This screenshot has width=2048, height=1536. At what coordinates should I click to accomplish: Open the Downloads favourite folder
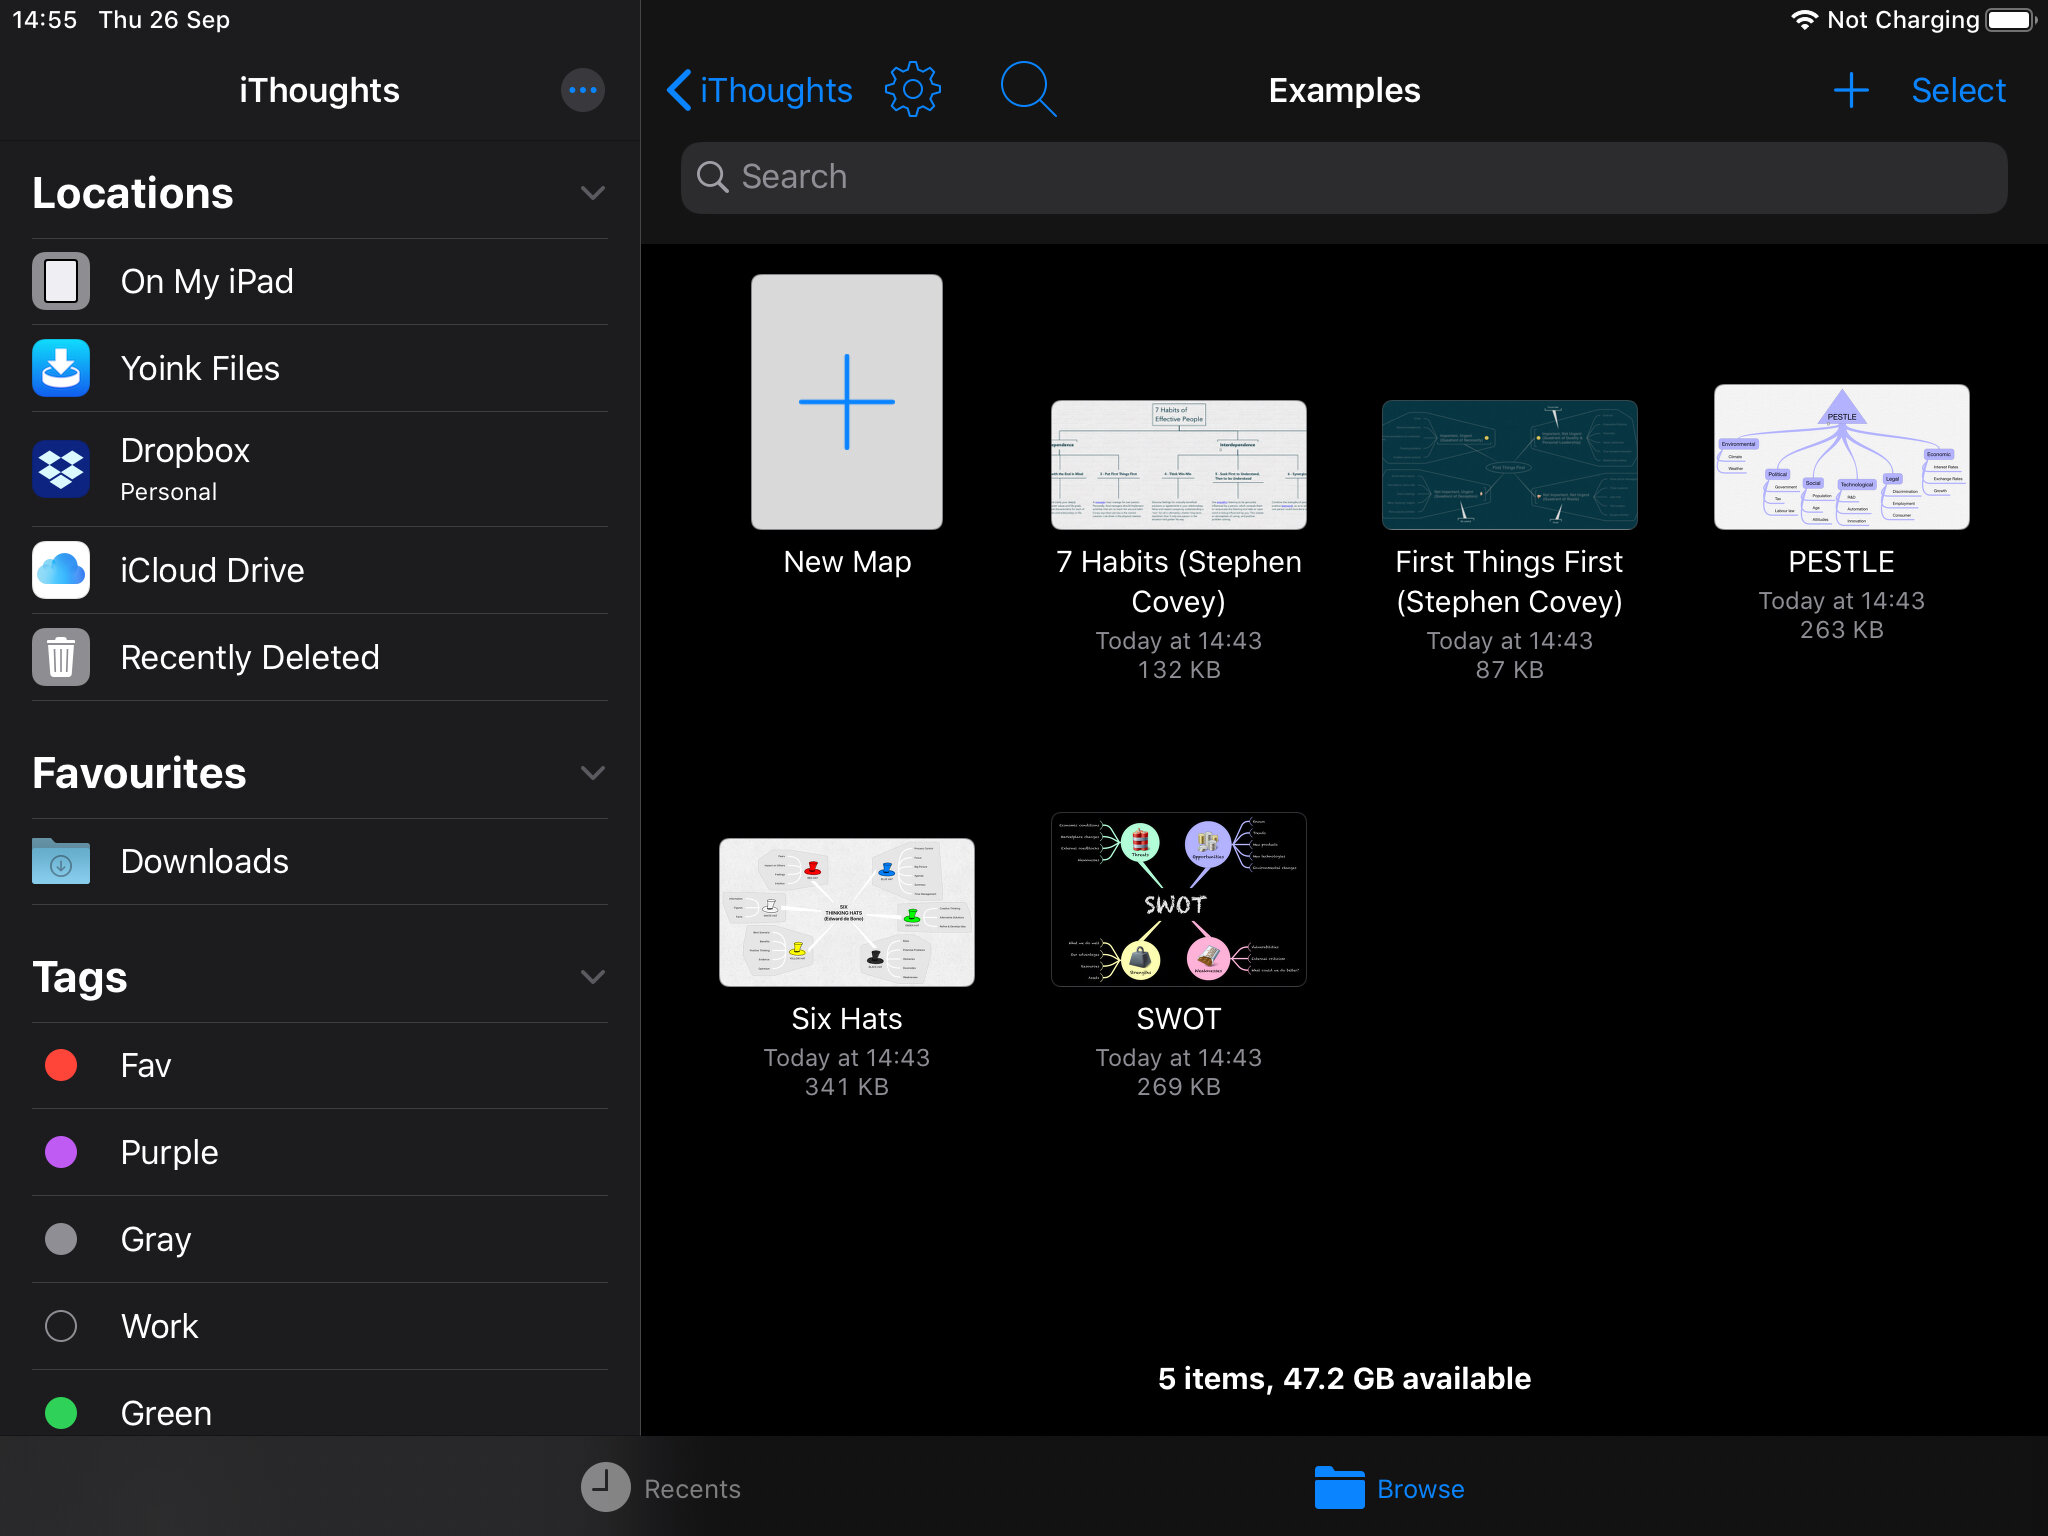click(x=320, y=861)
